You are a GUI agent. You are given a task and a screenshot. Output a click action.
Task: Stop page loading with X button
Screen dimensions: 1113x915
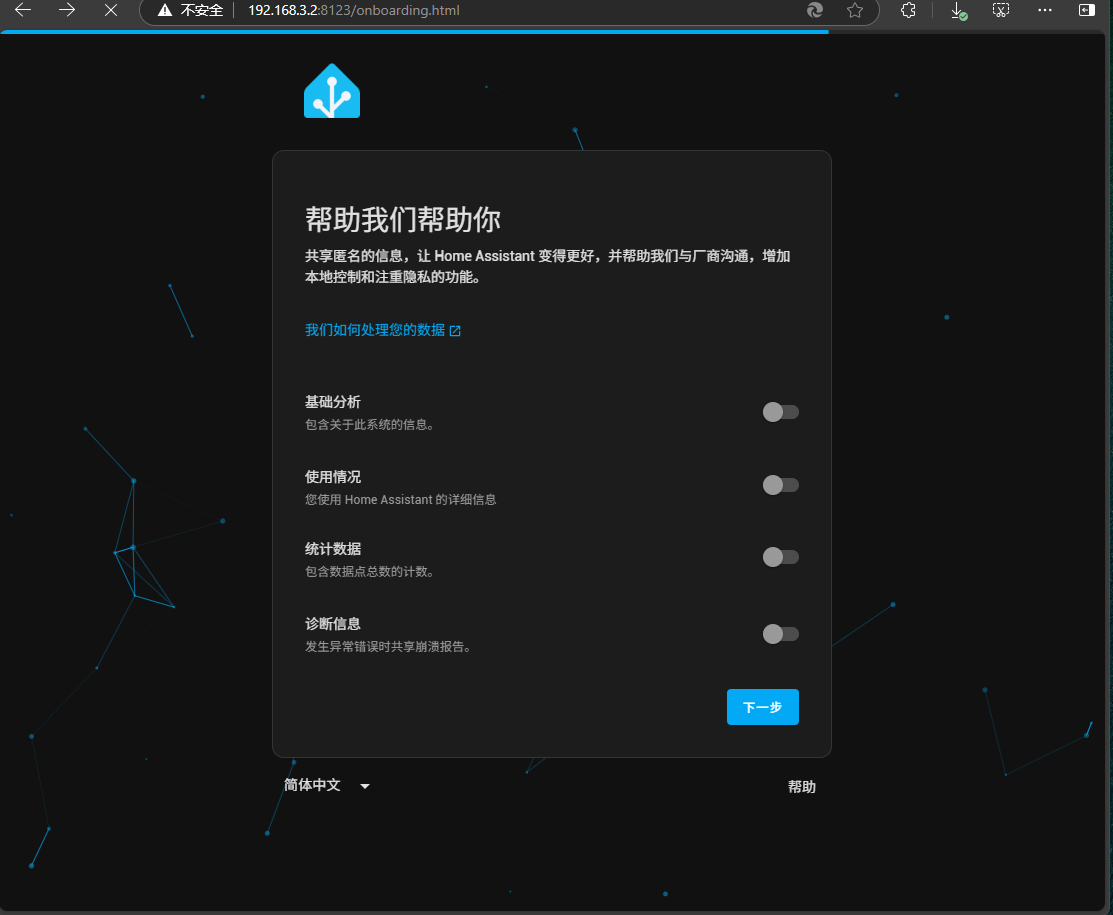tap(111, 10)
